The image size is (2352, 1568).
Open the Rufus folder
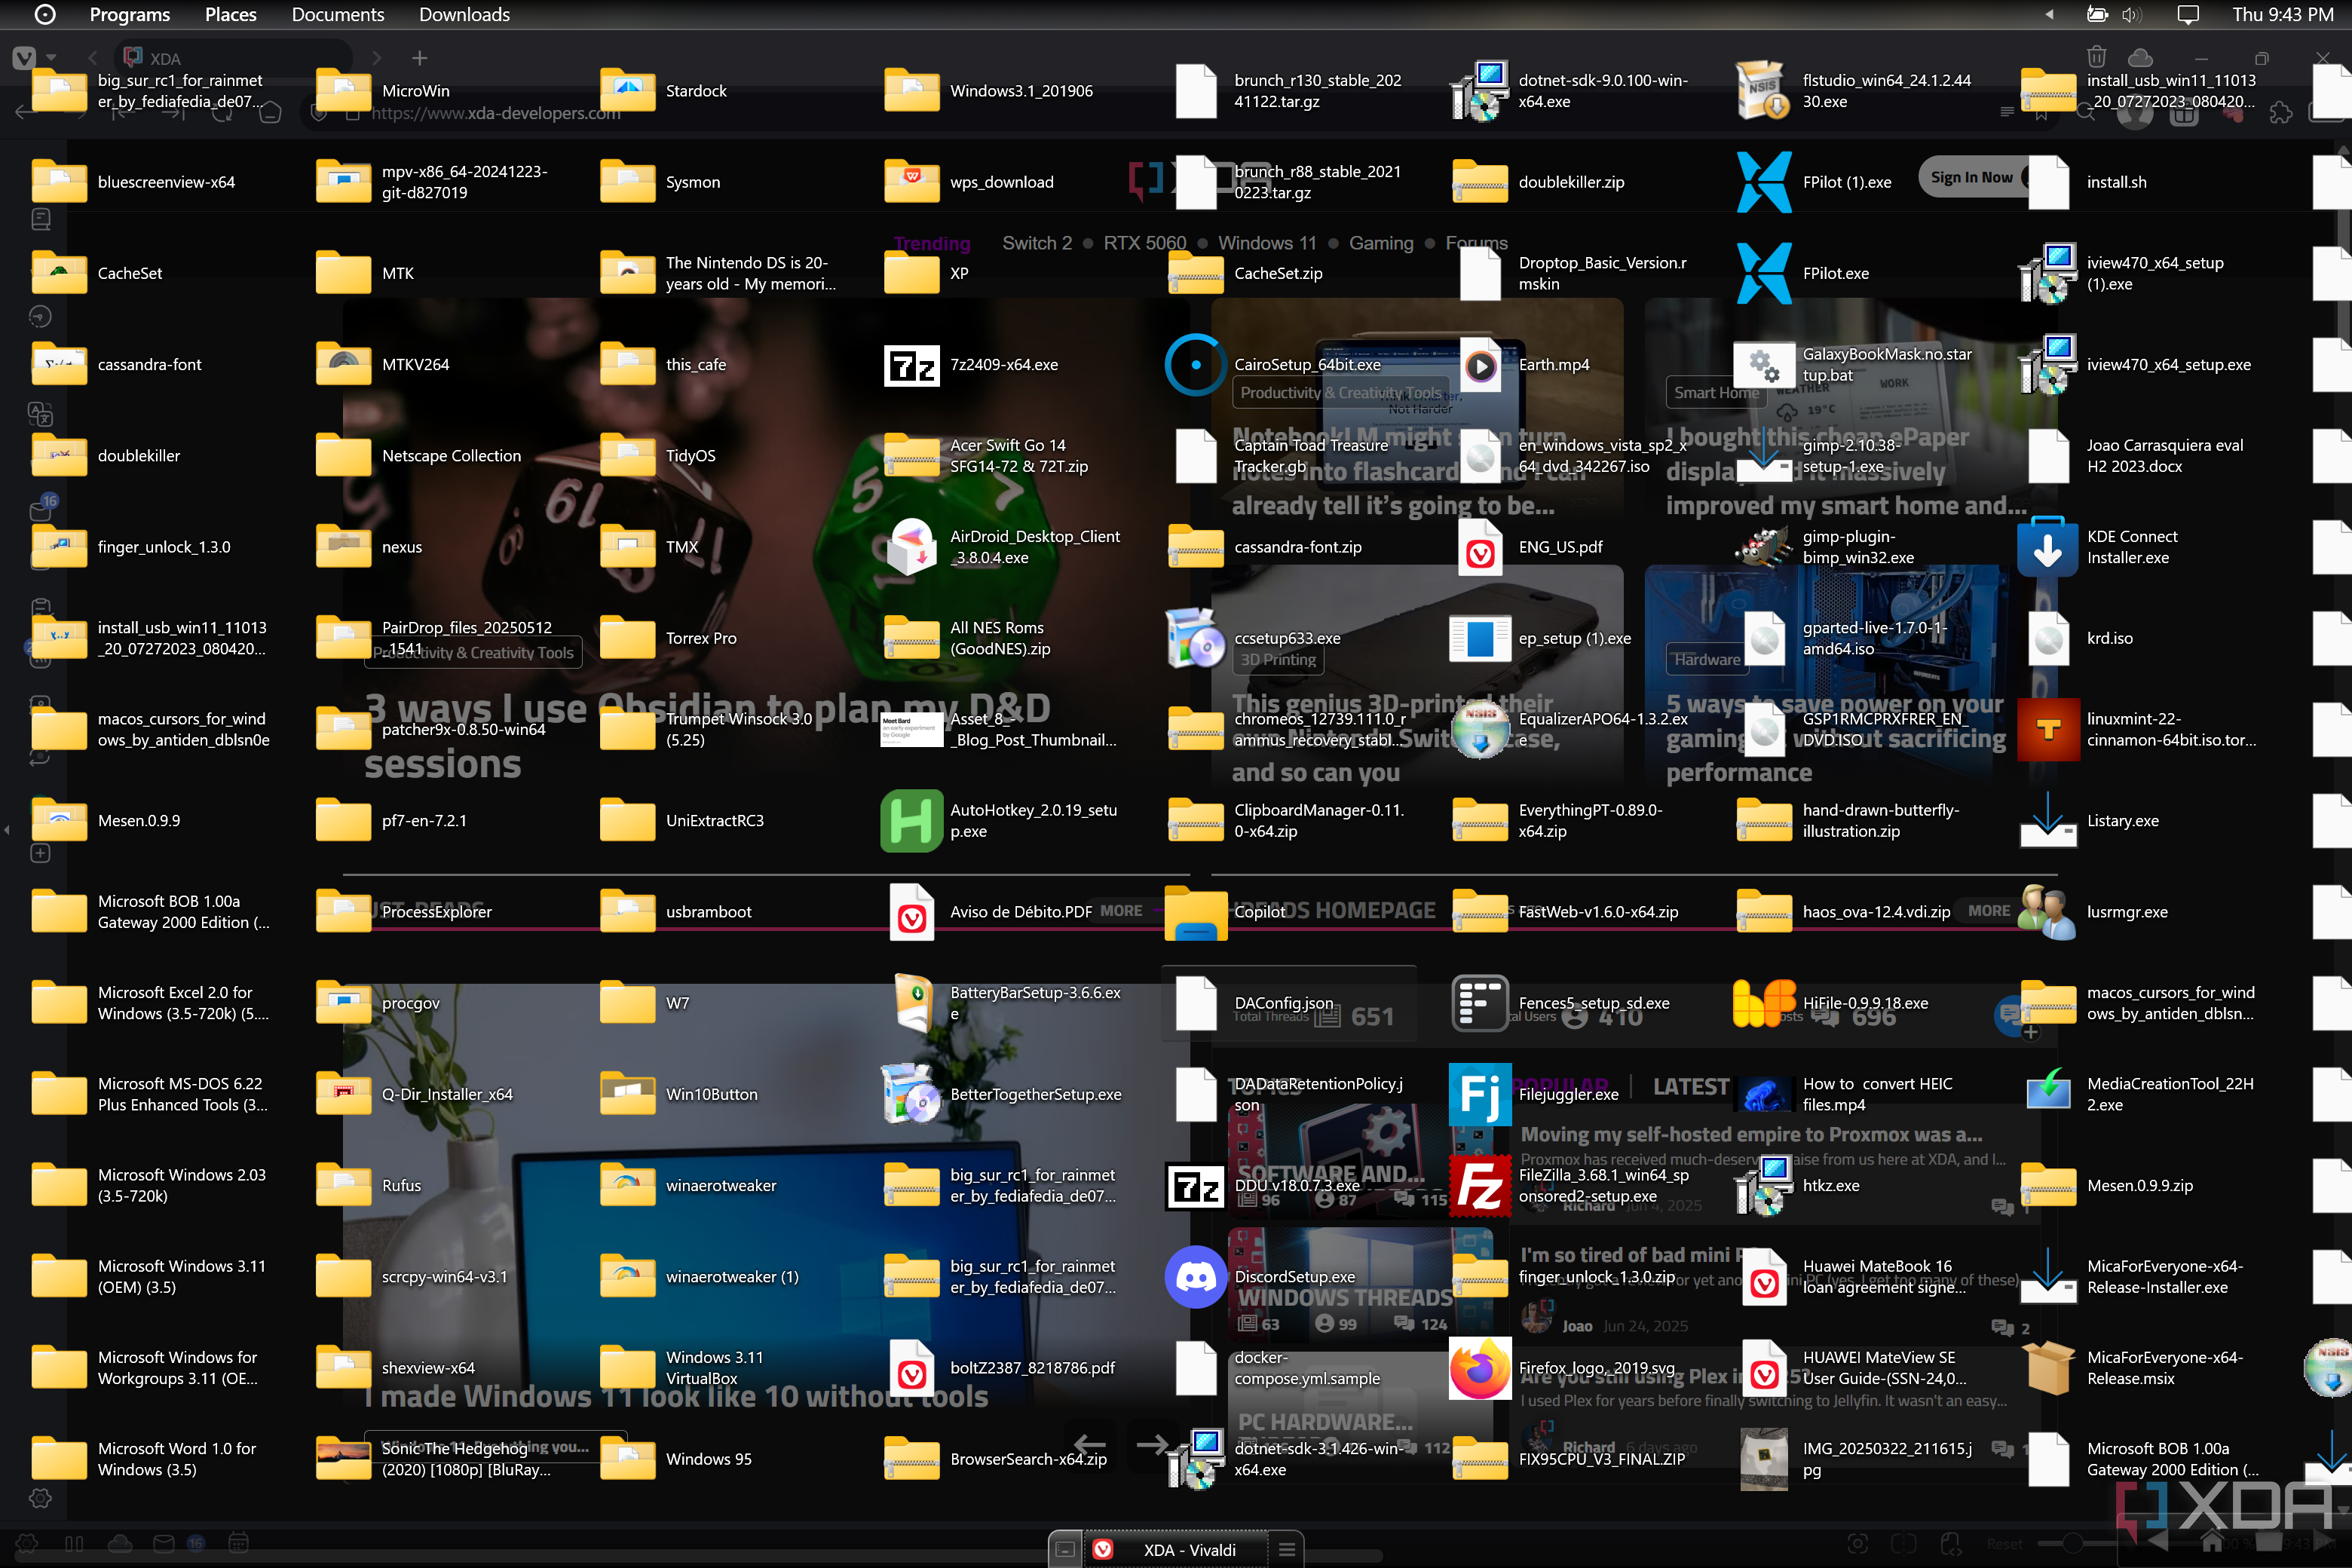pyautogui.click(x=343, y=1186)
